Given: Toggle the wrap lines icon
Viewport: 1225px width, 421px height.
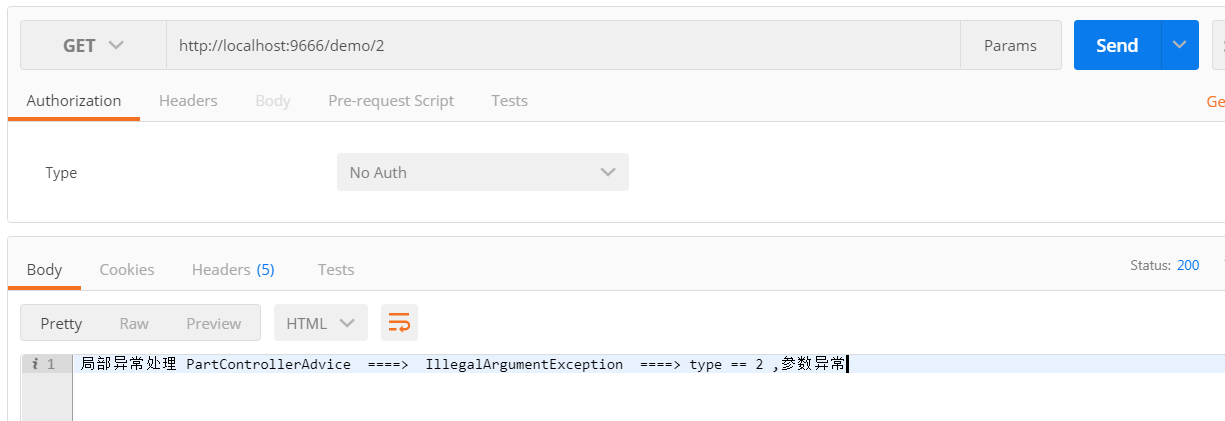Looking at the screenshot, I should (399, 323).
